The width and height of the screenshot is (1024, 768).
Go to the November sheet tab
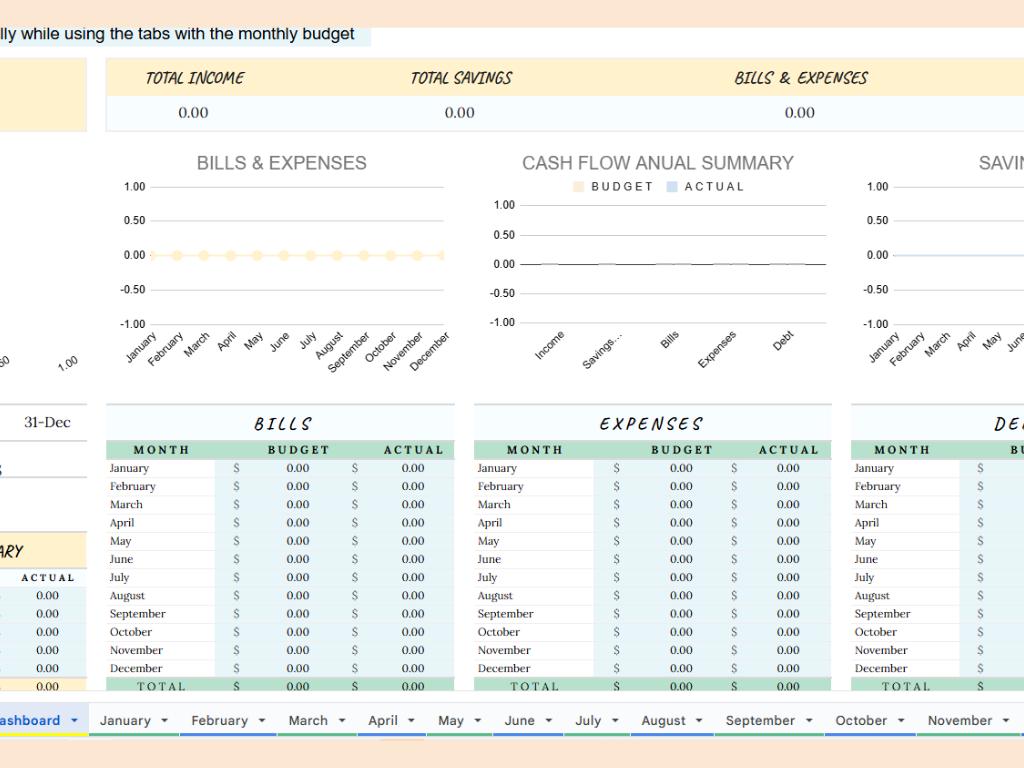pos(960,720)
